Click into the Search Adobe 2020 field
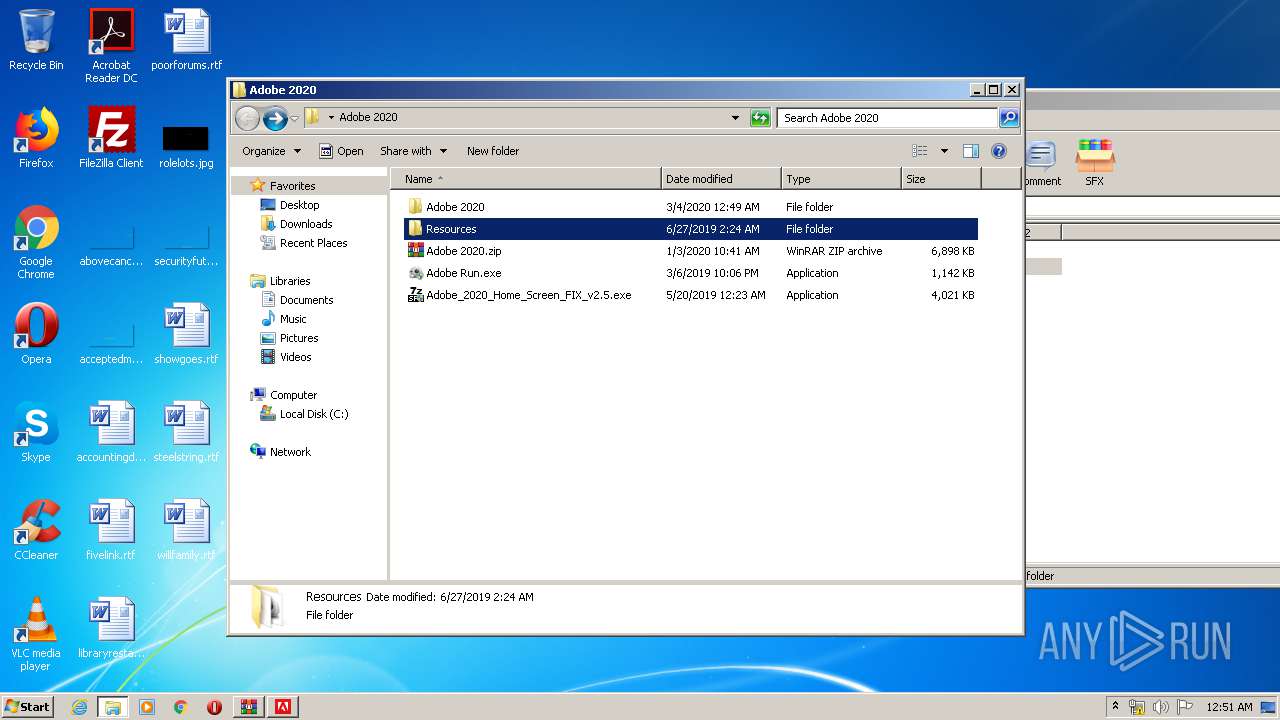 tap(888, 118)
